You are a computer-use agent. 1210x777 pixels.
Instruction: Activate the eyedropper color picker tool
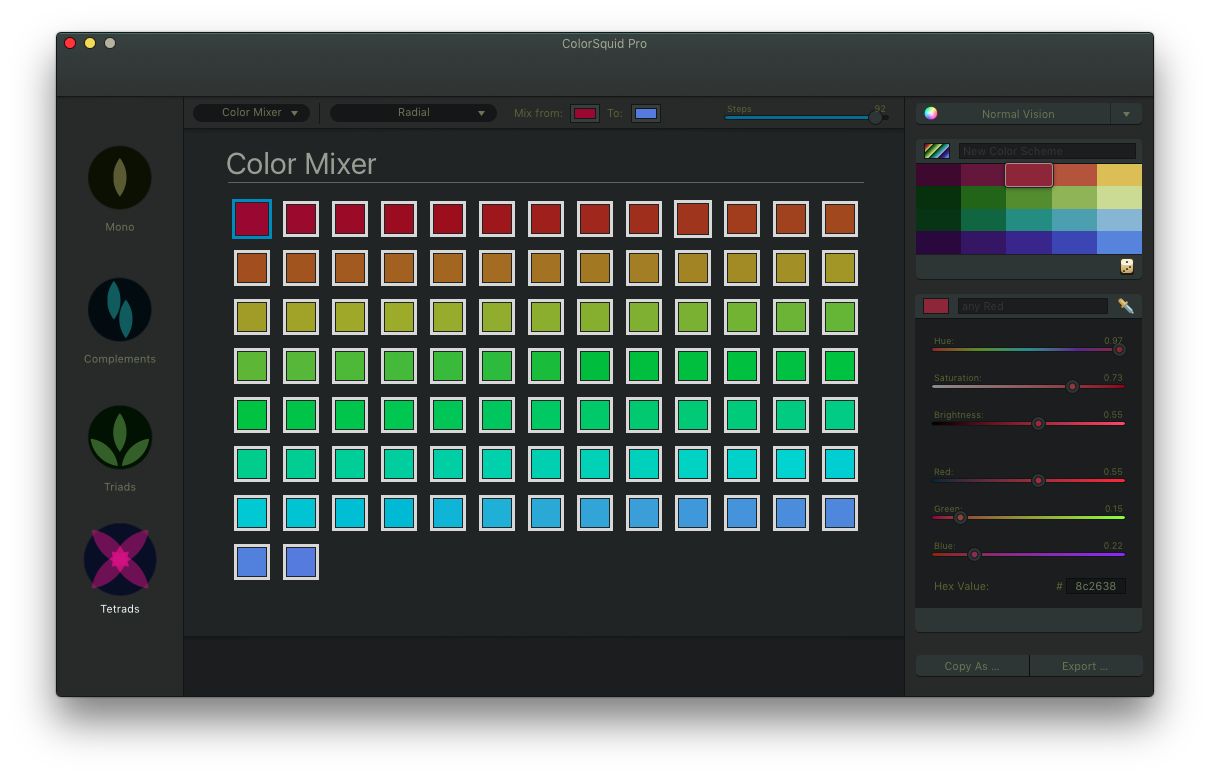pyautogui.click(x=1126, y=306)
